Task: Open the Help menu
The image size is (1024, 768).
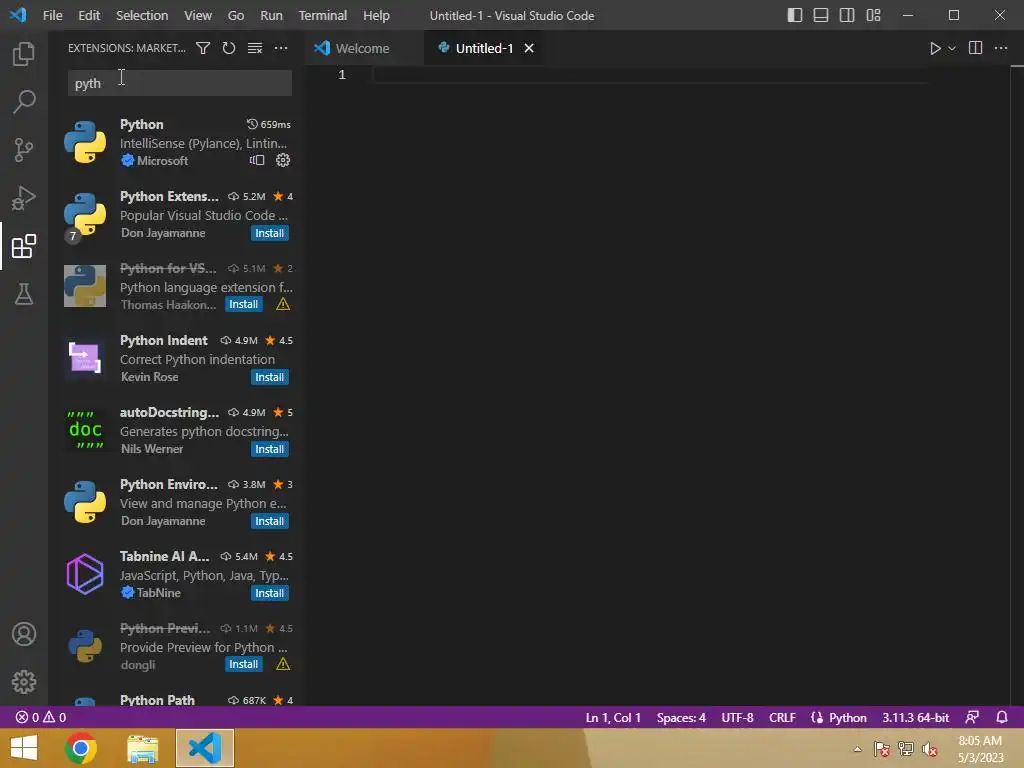Action: (x=376, y=15)
